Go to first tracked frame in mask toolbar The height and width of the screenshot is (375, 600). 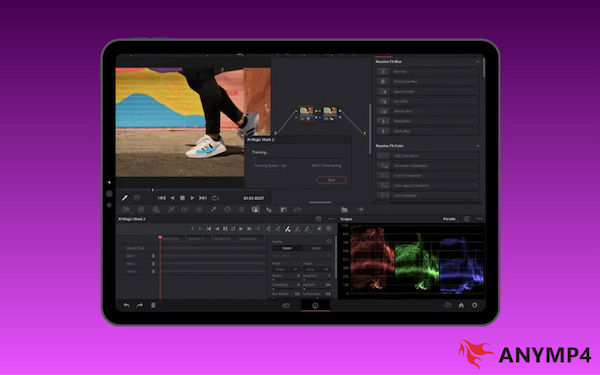209,229
